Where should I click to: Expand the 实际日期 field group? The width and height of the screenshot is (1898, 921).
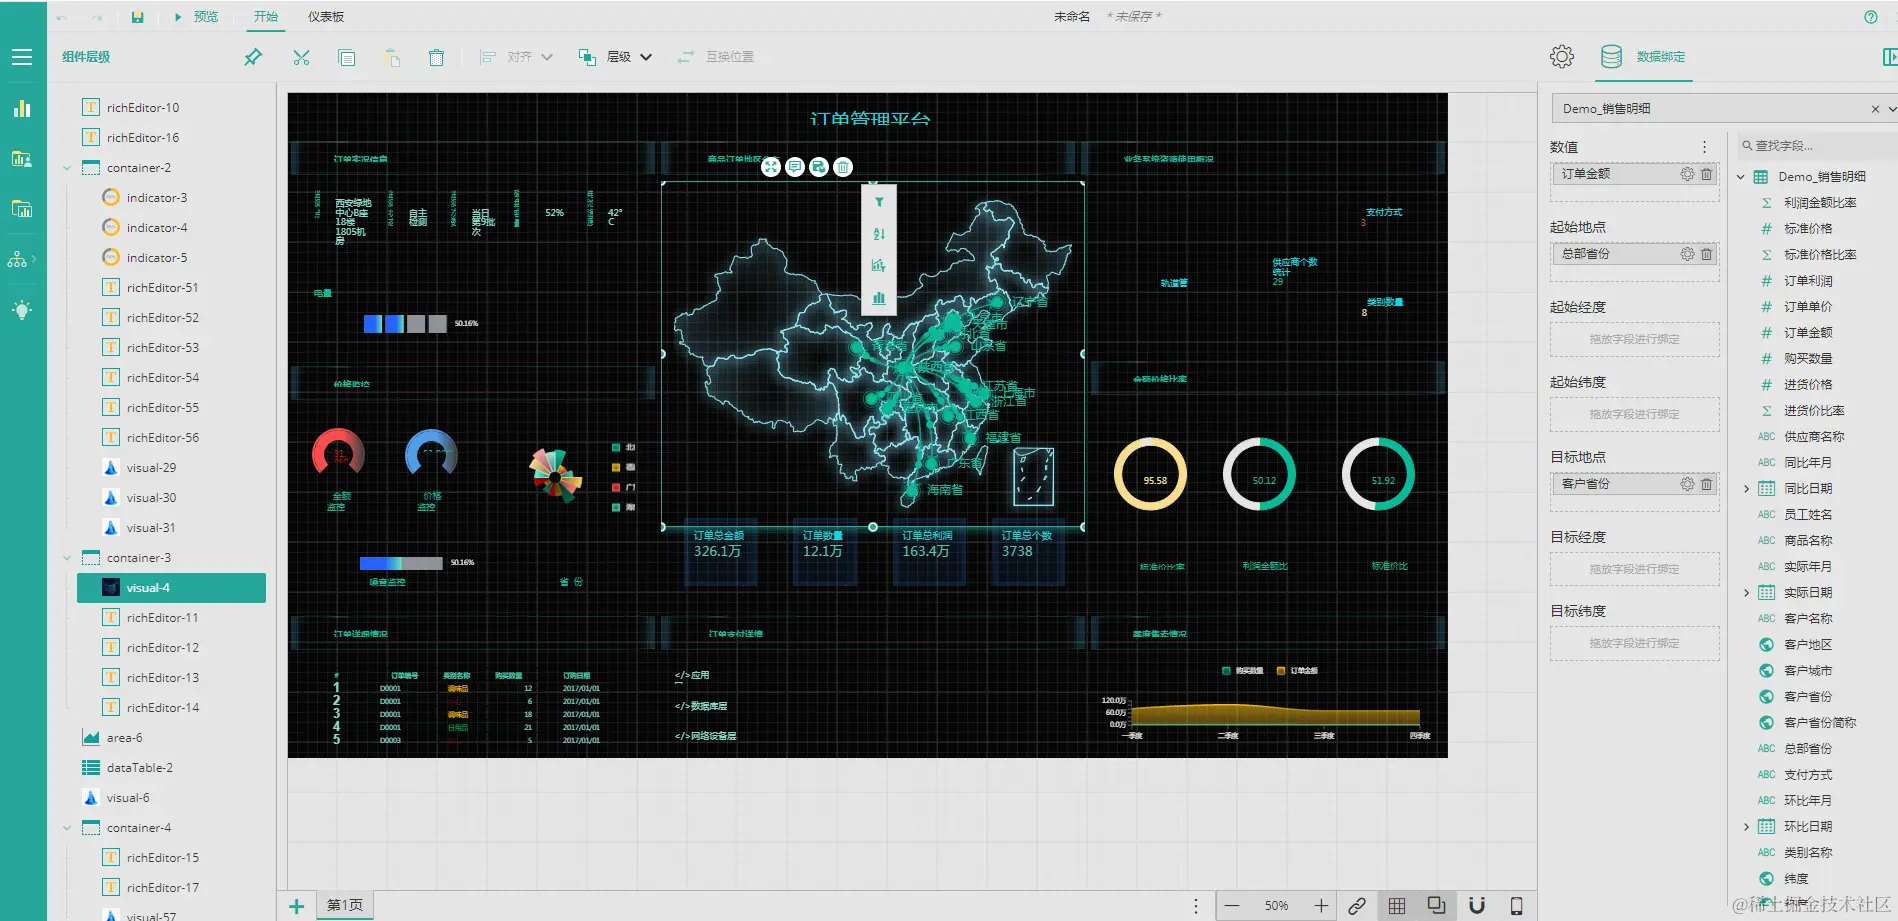pos(1746,593)
